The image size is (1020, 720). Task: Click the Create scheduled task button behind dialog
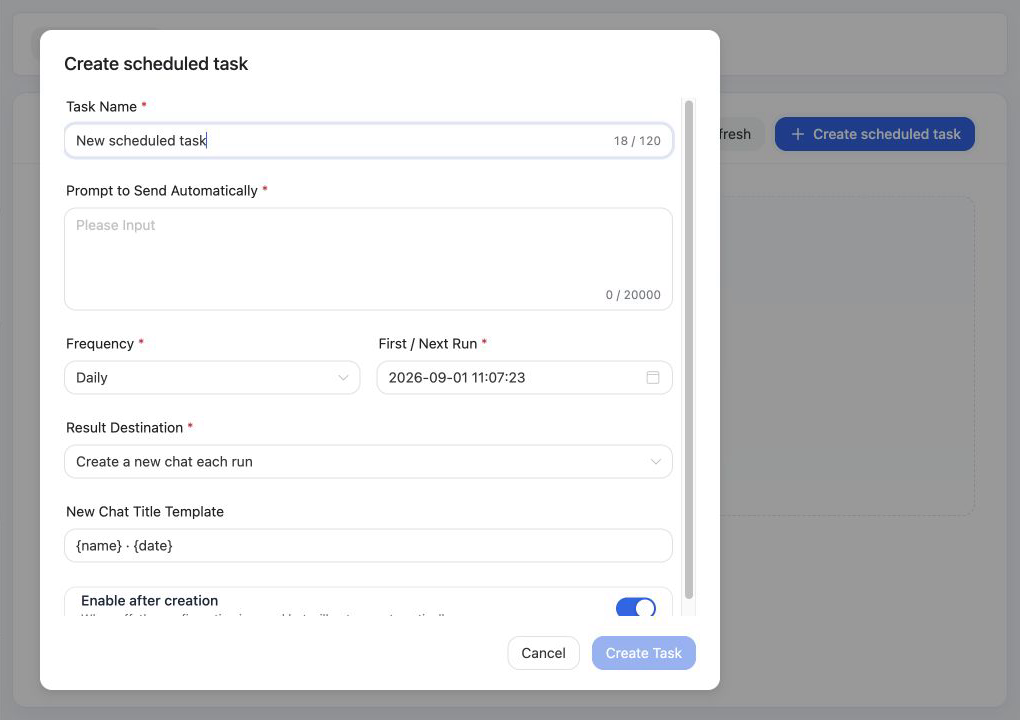click(874, 134)
